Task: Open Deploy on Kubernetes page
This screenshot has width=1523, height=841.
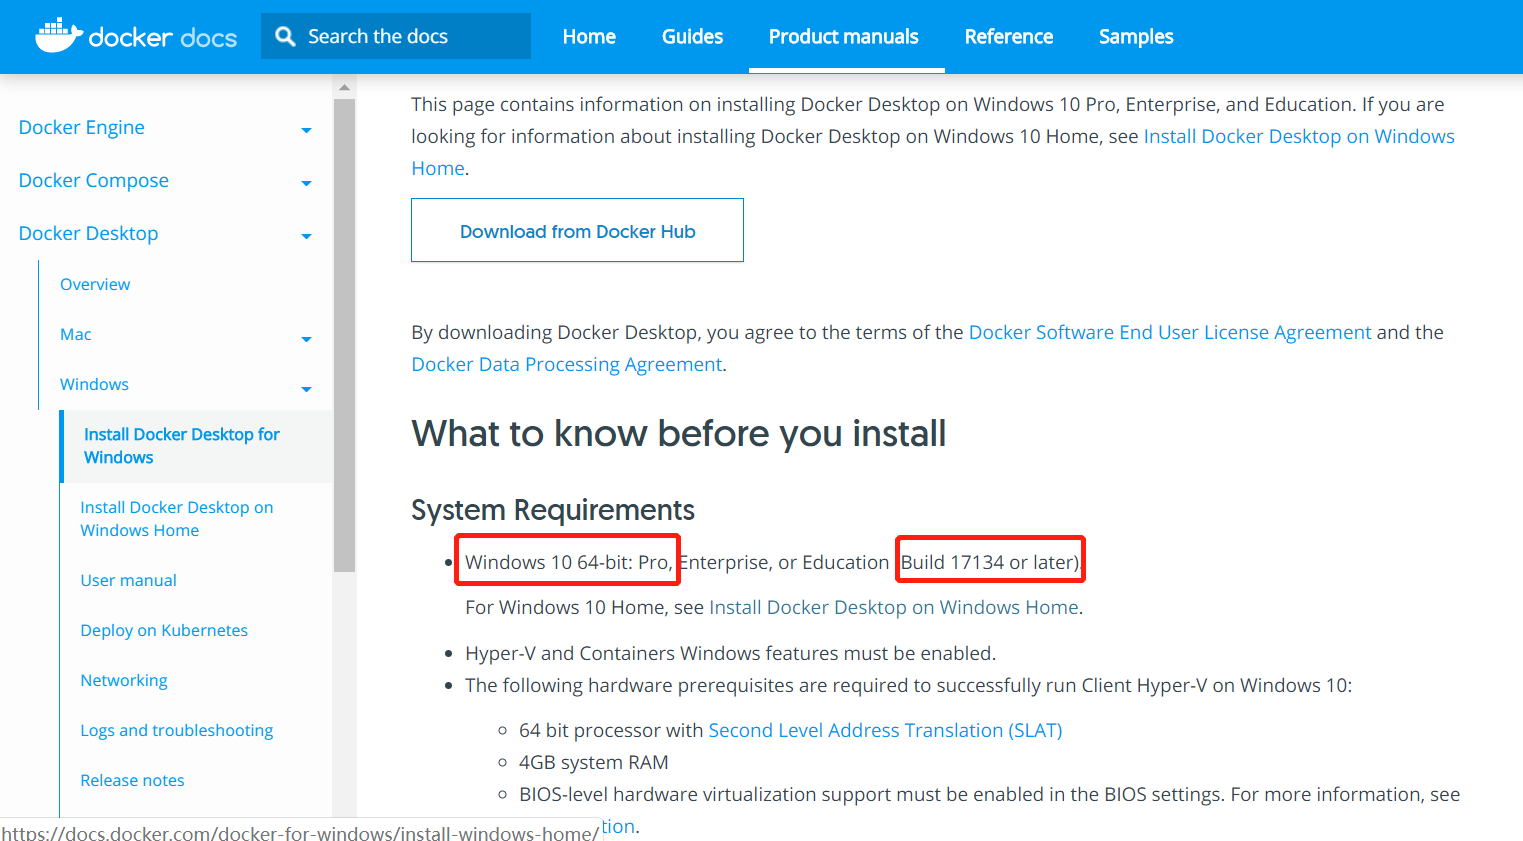Action: [x=164, y=630]
